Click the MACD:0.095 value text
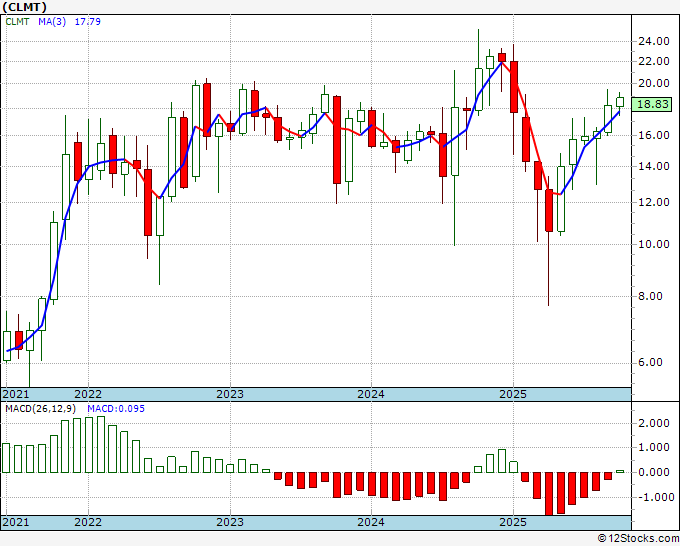The width and height of the screenshot is (680, 546). click(116, 409)
